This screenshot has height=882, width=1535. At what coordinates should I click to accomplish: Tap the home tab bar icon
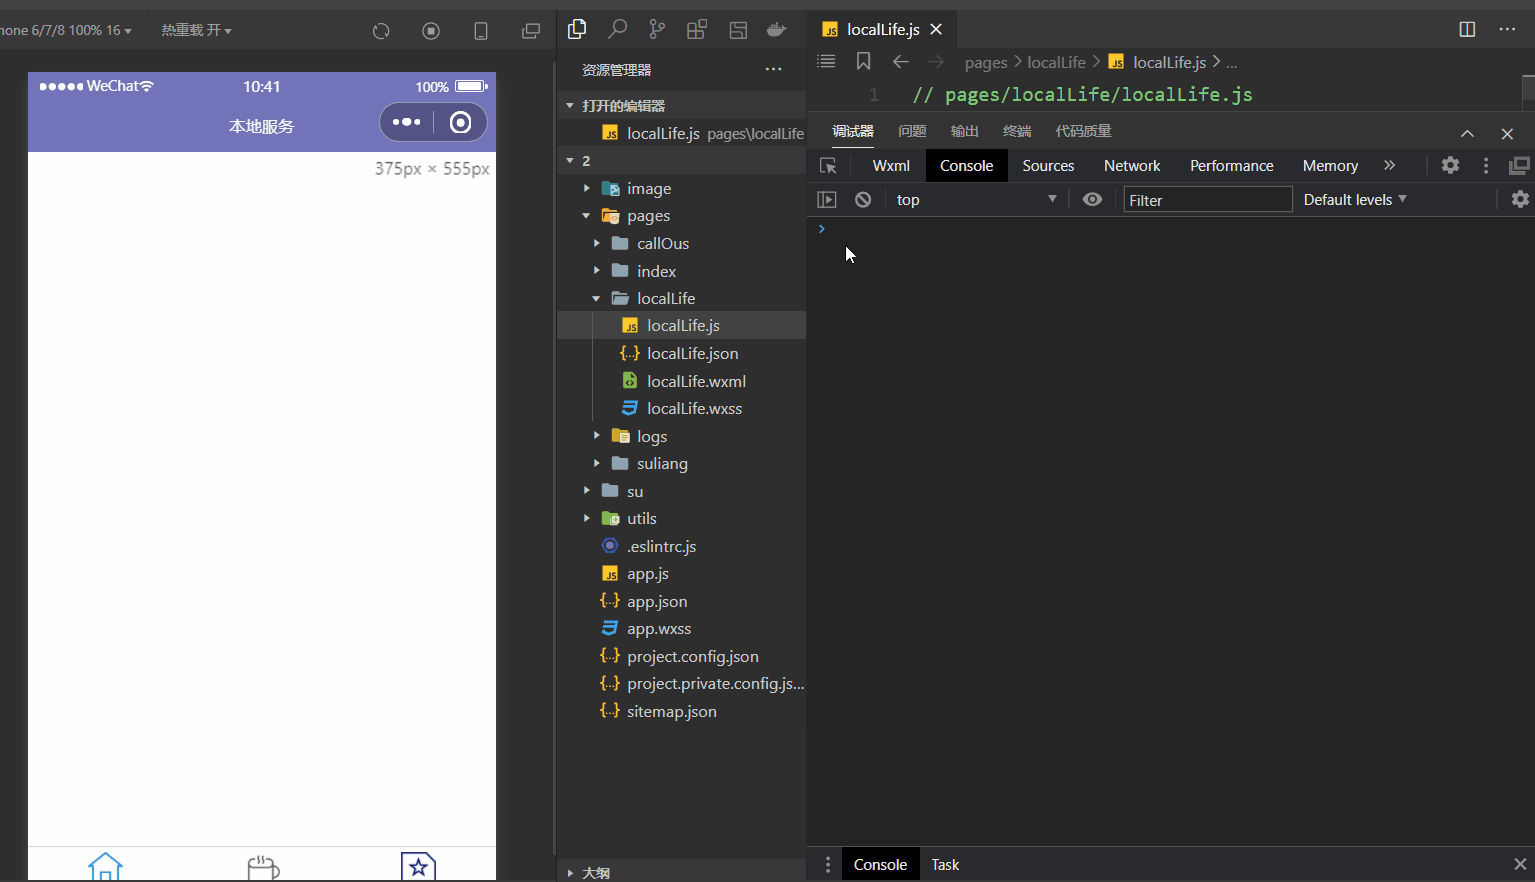point(105,866)
